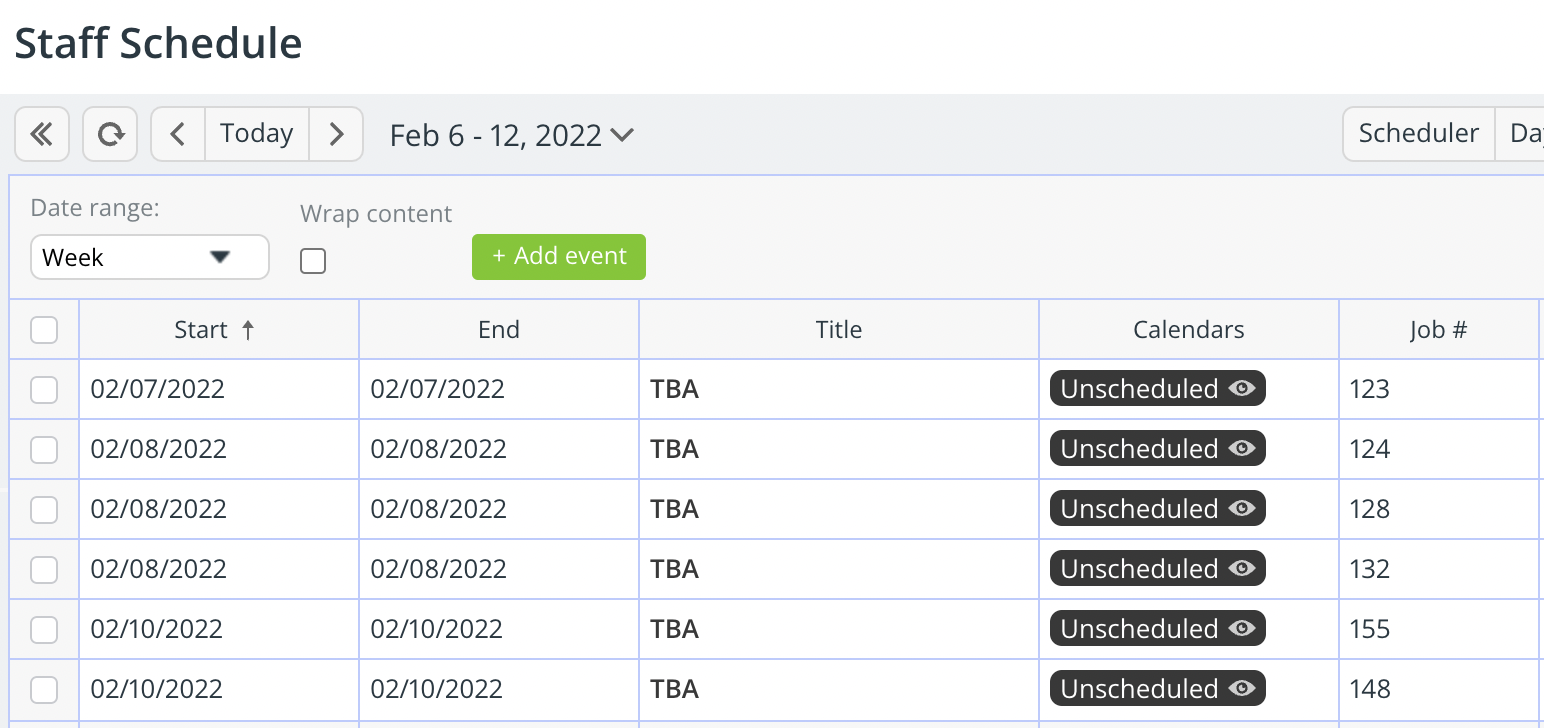Switch to the Scheduler view tab
This screenshot has width=1544, height=728.
click(1418, 134)
